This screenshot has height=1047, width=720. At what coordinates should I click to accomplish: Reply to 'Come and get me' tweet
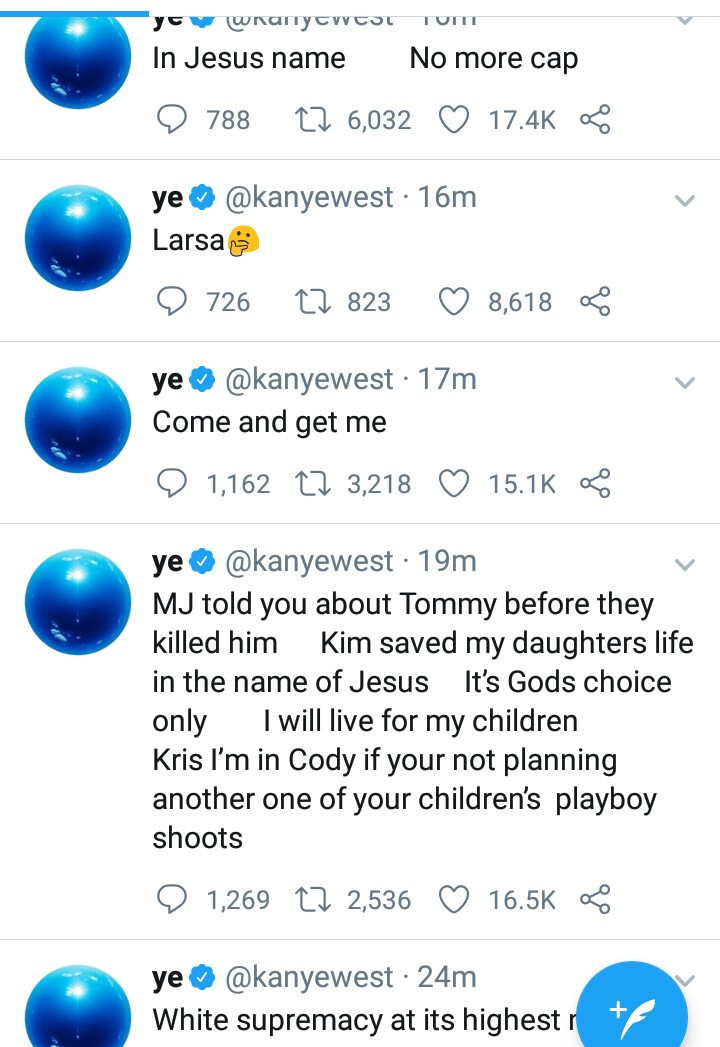click(173, 484)
